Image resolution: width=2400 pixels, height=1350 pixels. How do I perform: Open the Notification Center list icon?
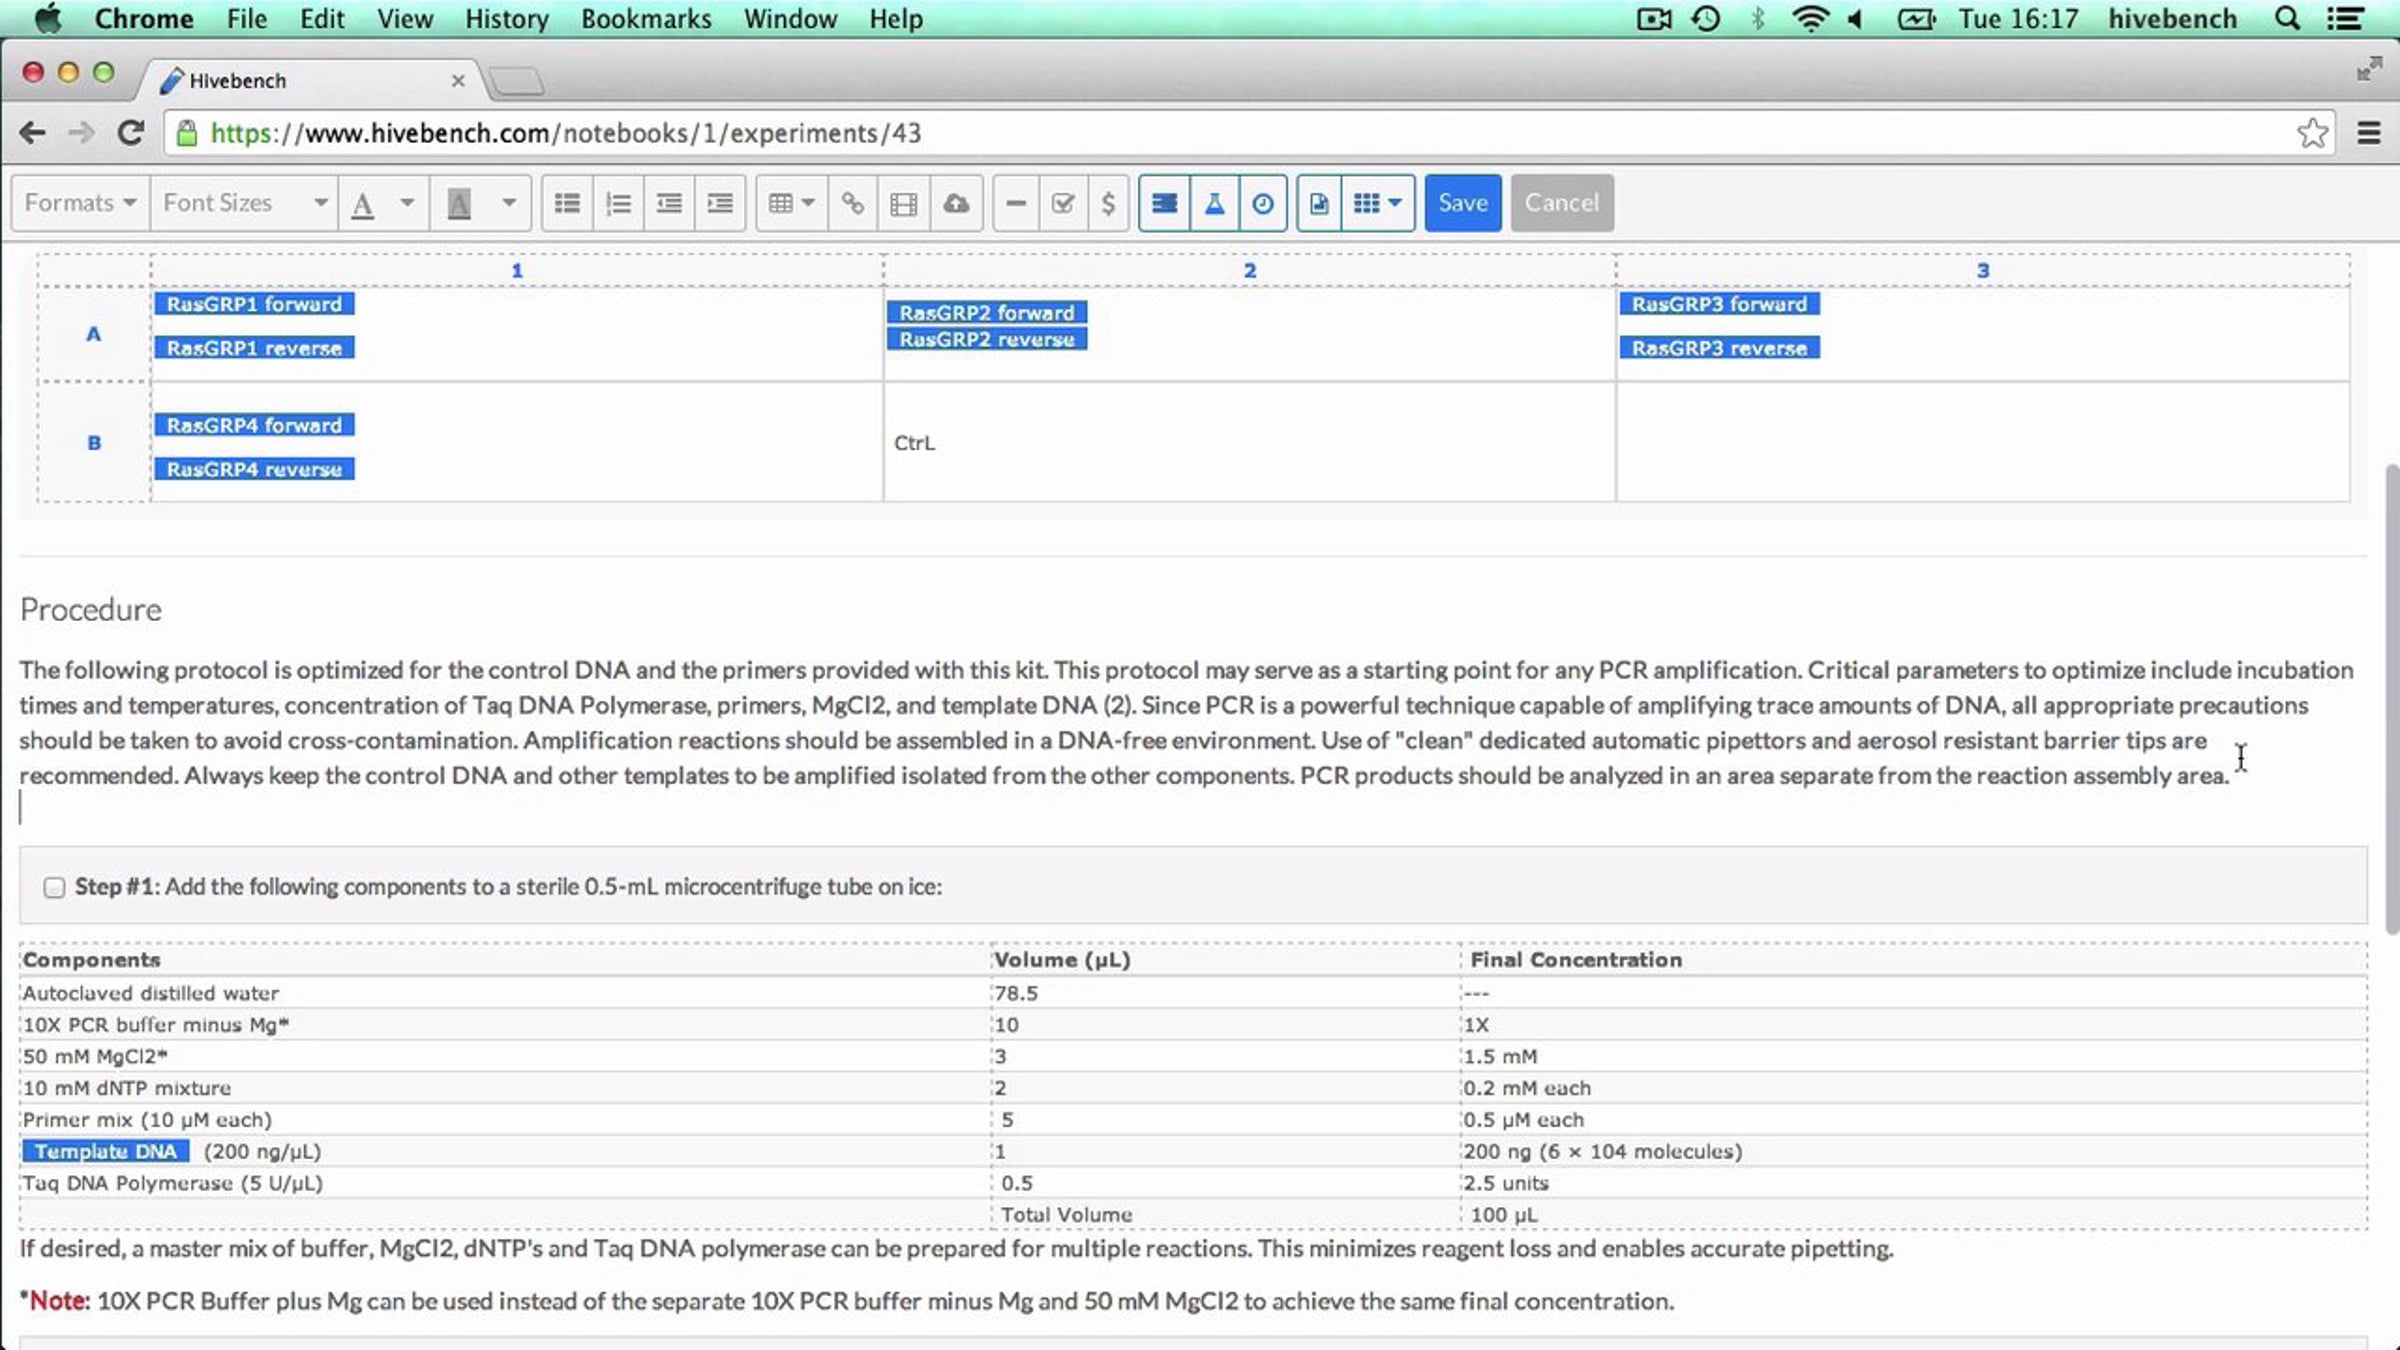coord(2345,19)
